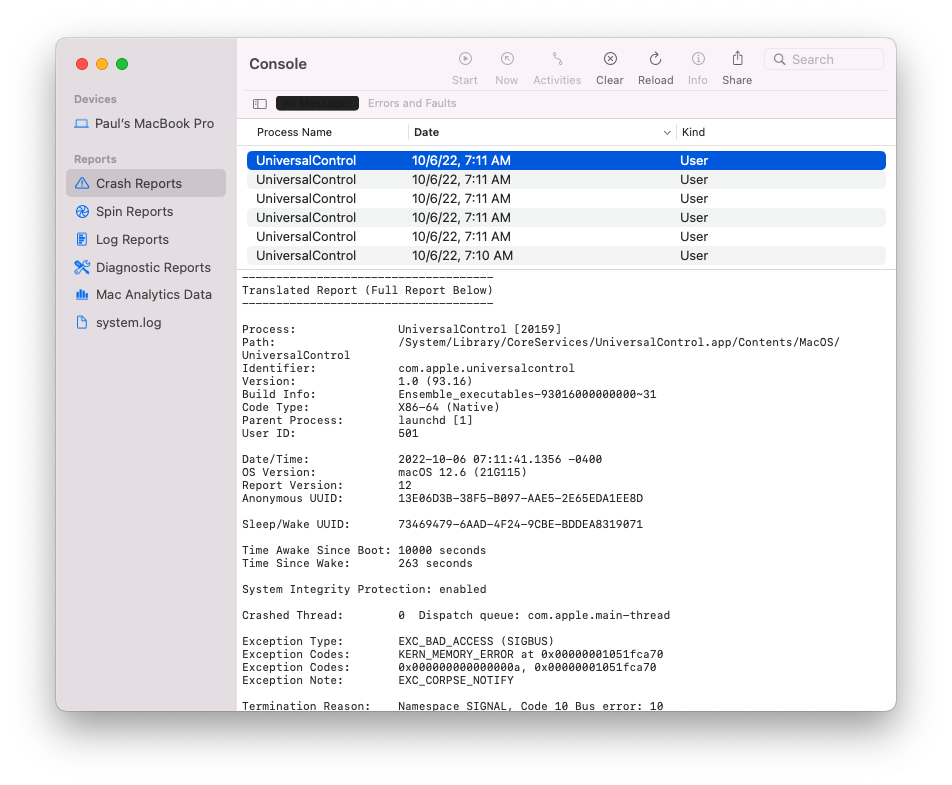Click the Version 1.0 (93.16) value
The height and width of the screenshot is (785, 952).
(435, 381)
